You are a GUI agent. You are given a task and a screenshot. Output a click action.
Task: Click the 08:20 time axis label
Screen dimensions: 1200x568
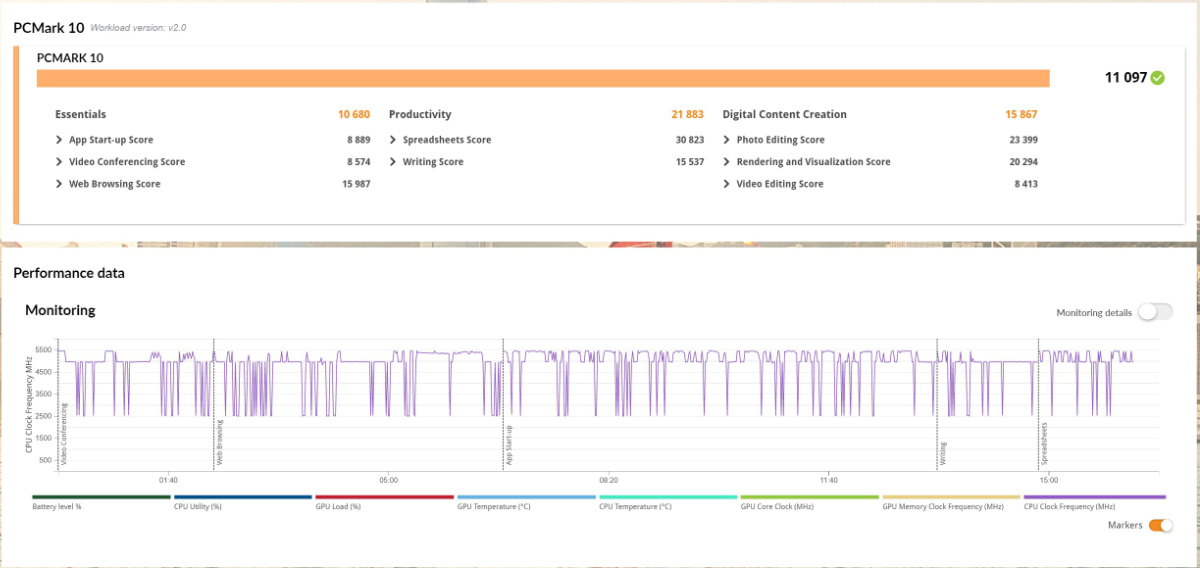pos(608,480)
